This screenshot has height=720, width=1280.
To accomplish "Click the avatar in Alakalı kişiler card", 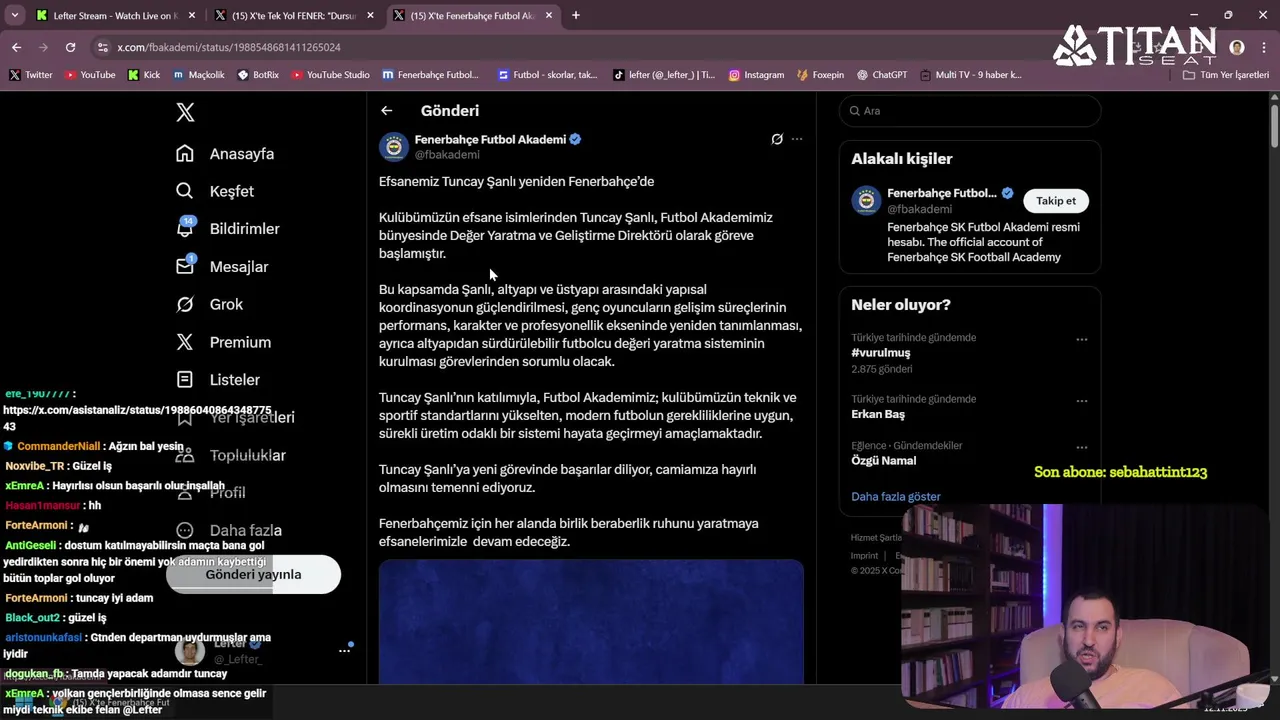I will pos(866,200).
